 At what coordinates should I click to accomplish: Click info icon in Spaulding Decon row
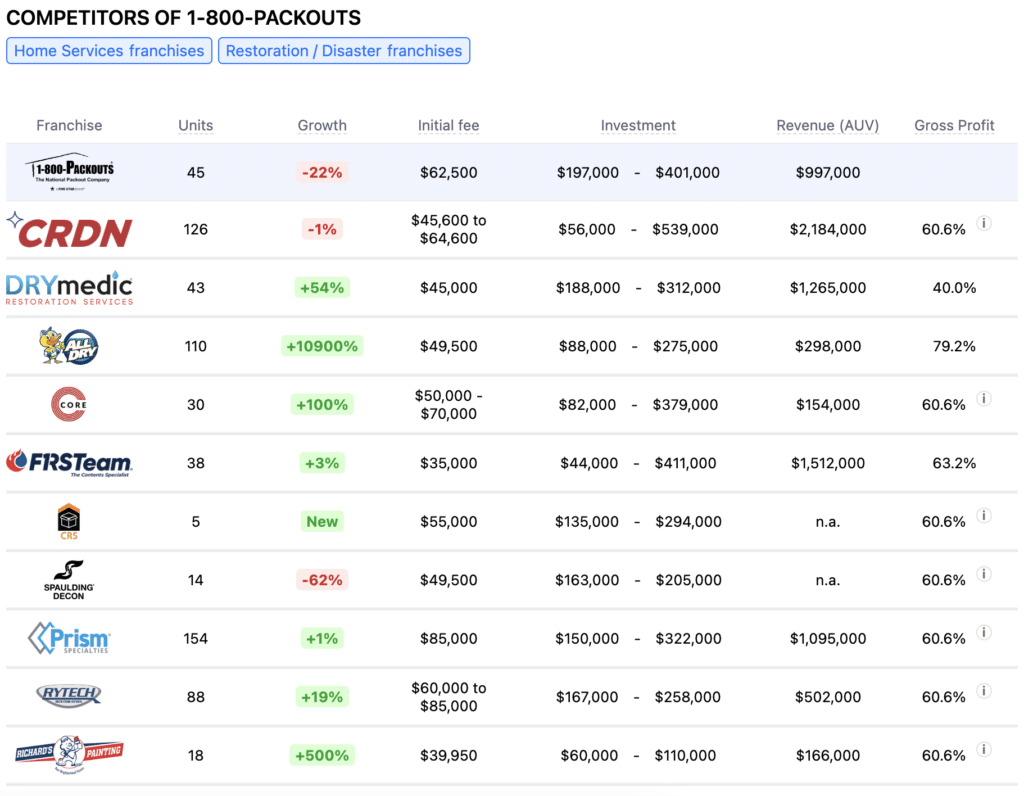(984, 574)
